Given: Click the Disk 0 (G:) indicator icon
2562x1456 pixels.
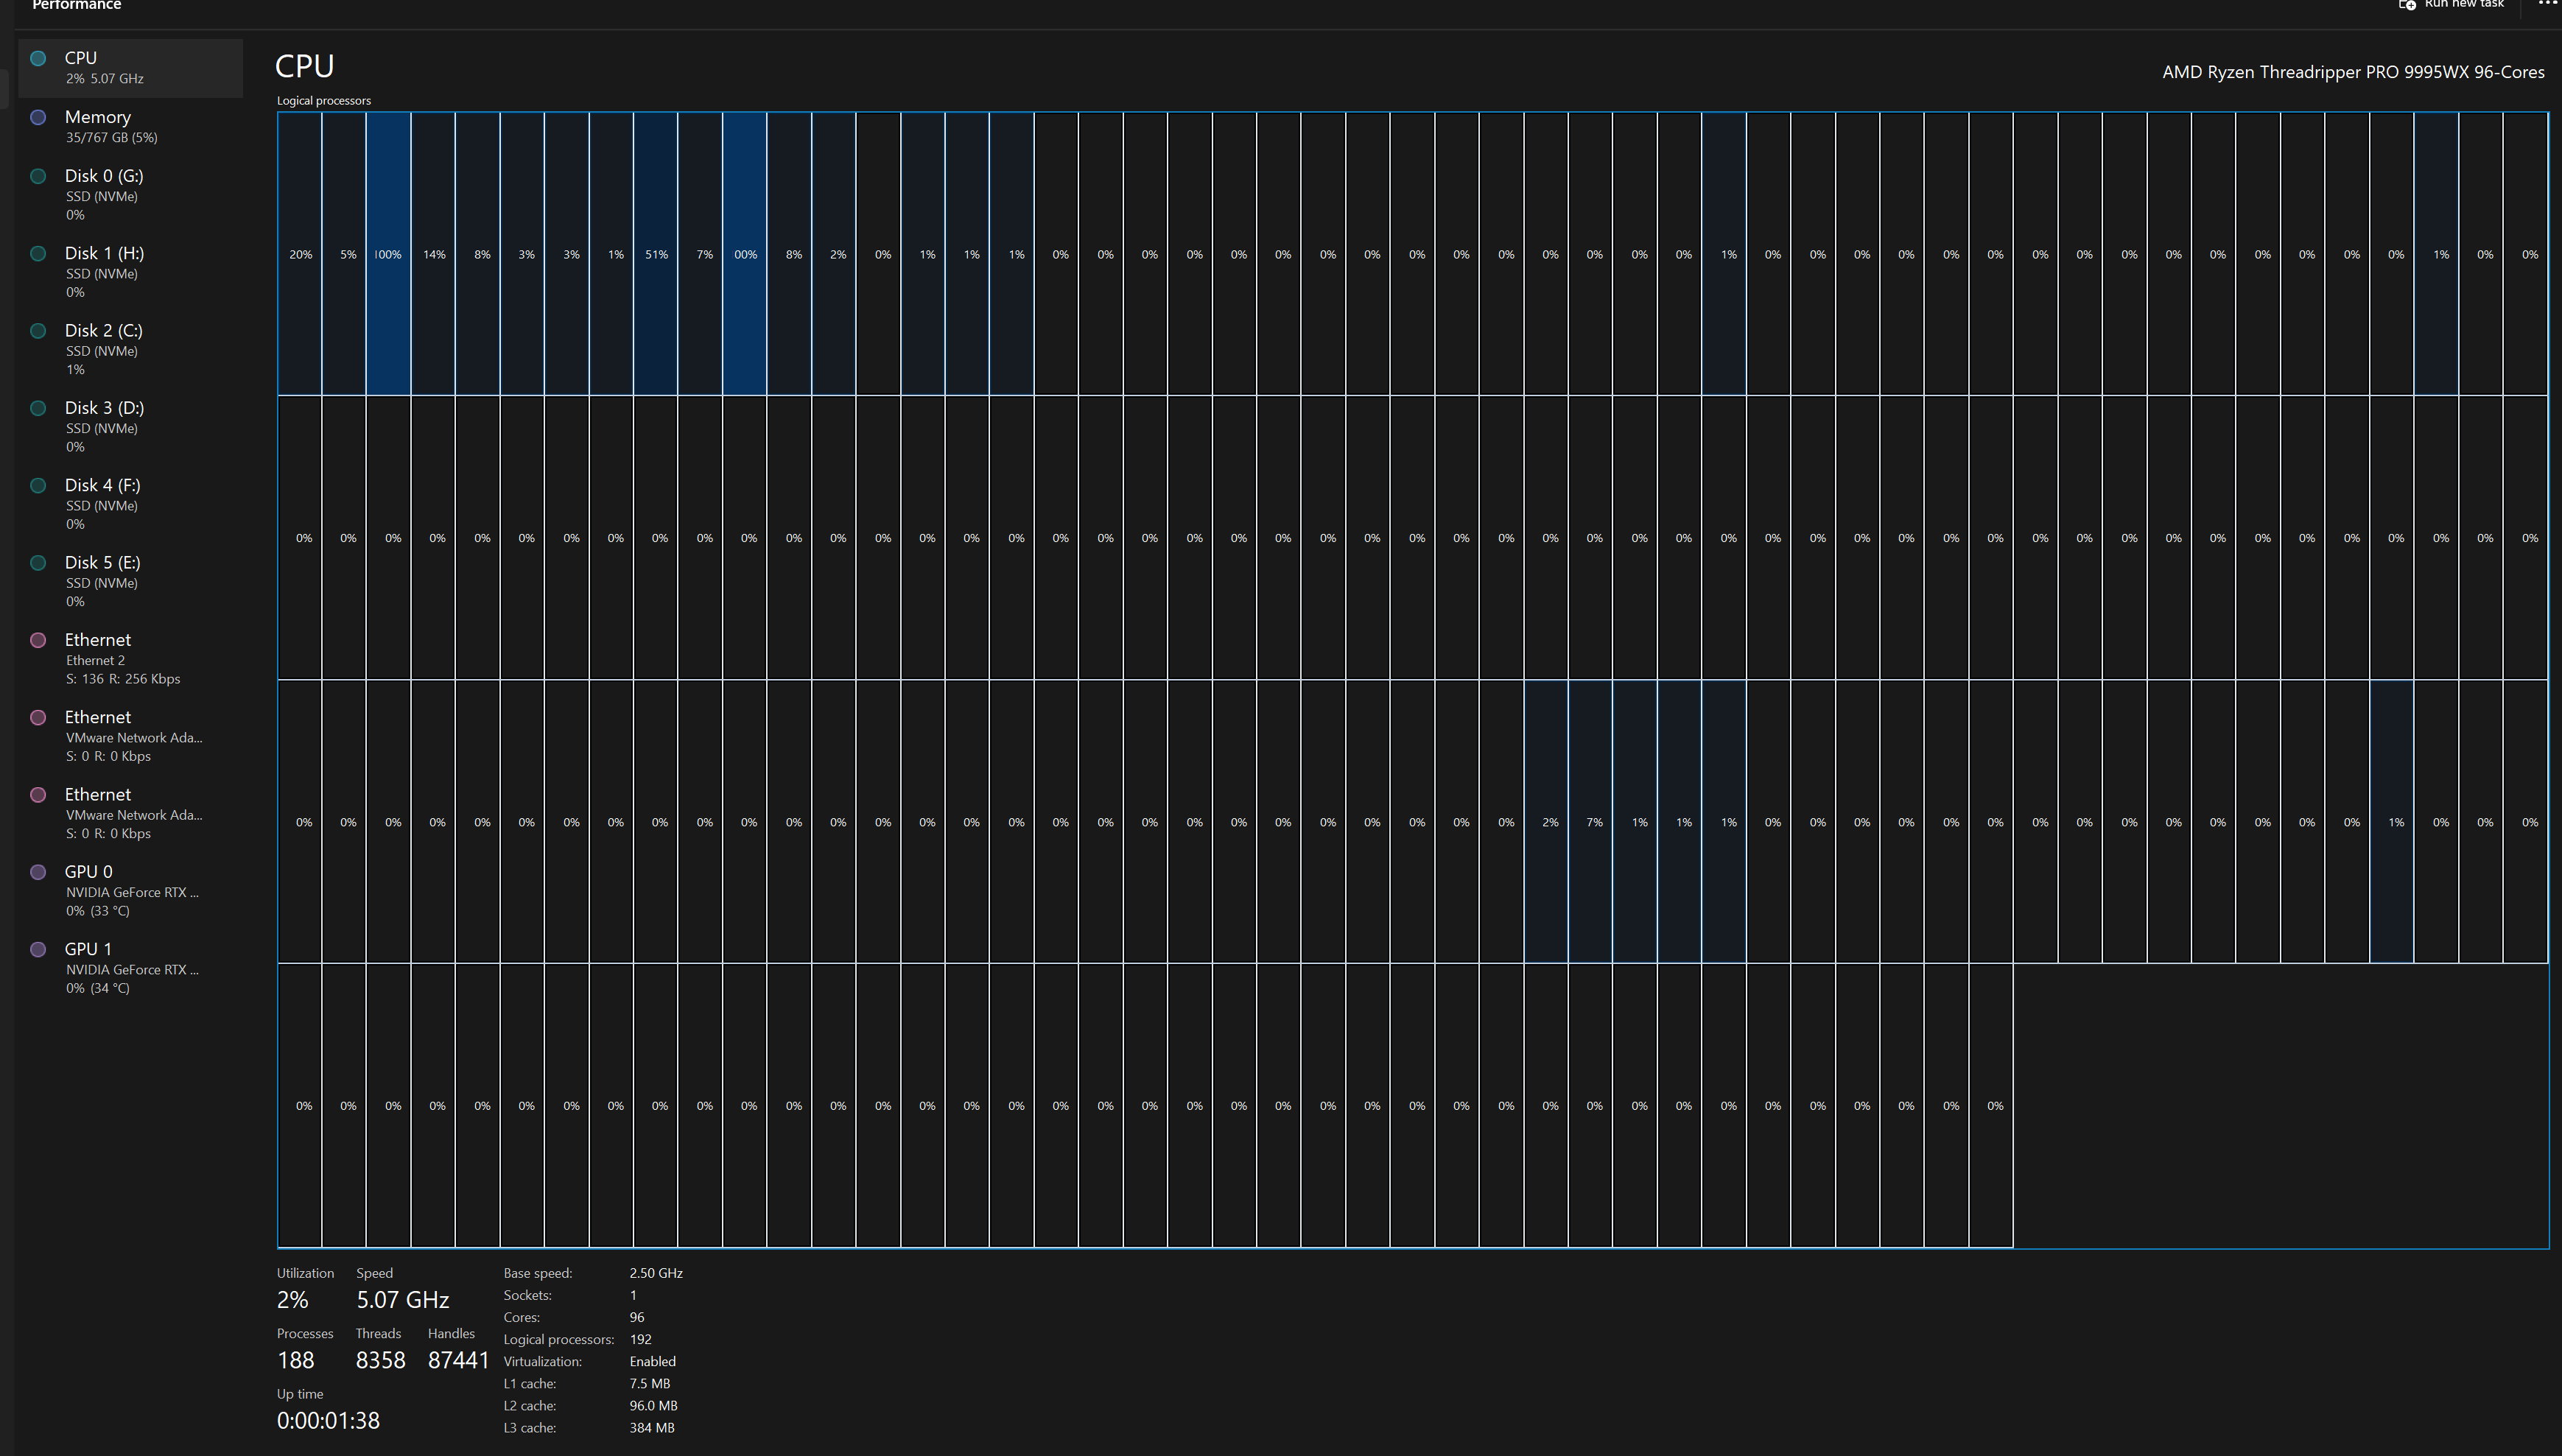Looking at the screenshot, I should (x=38, y=176).
